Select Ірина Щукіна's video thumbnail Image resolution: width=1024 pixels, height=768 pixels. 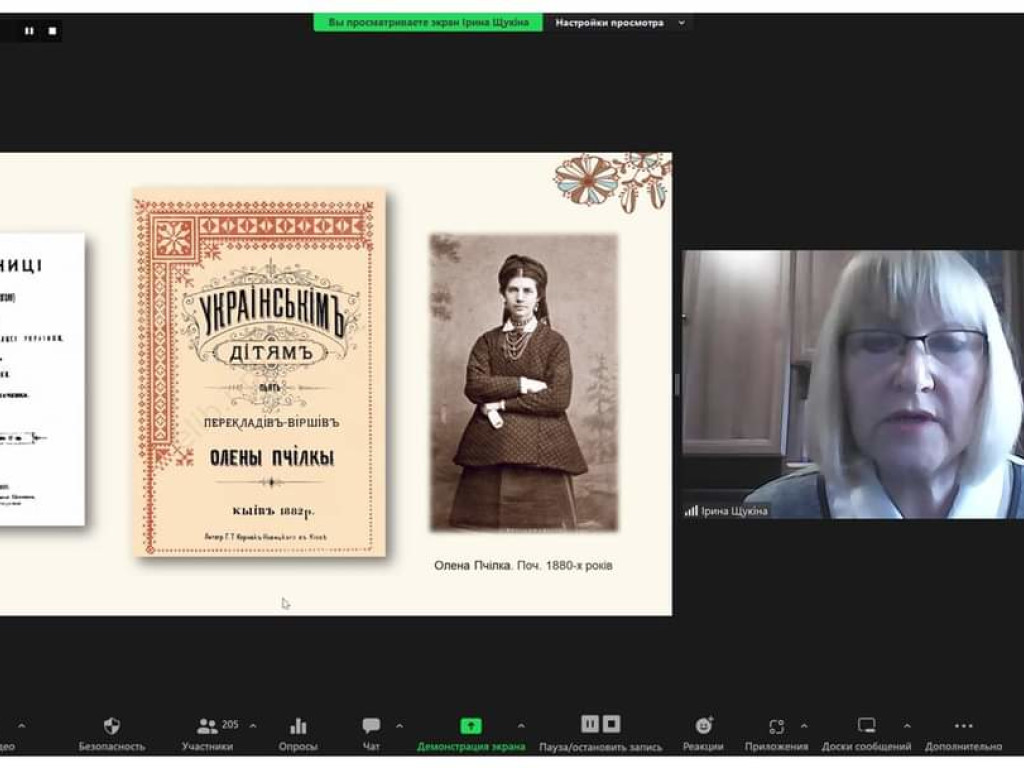852,384
